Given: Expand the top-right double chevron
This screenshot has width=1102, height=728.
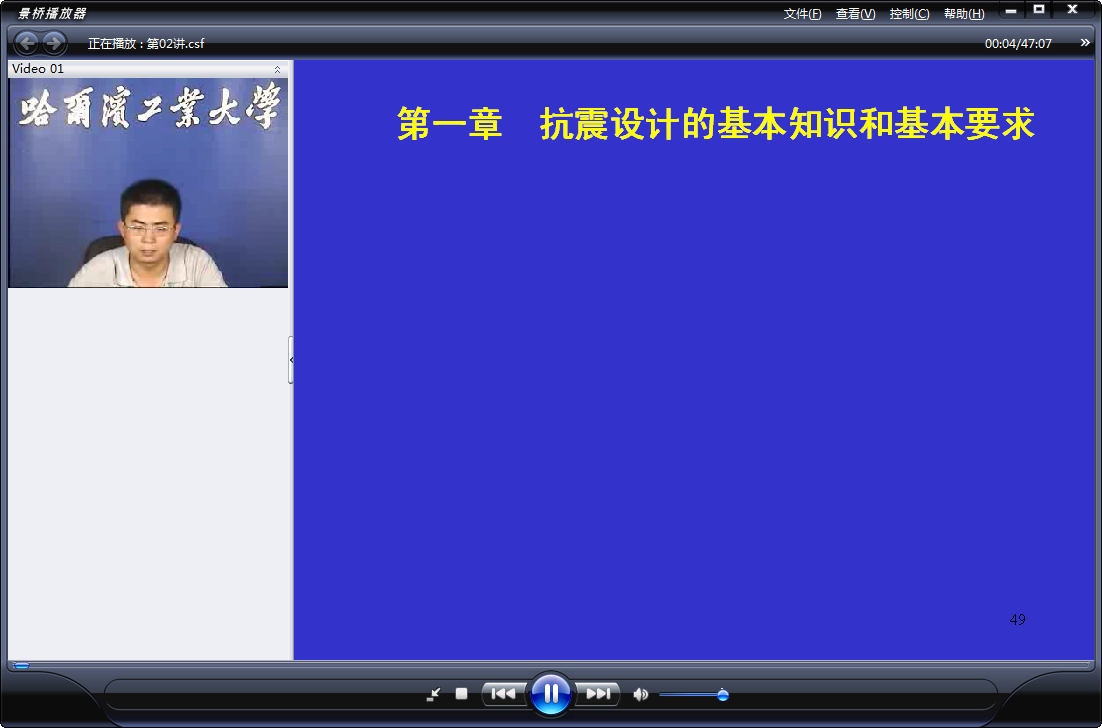Looking at the screenshot, I should [1085, 44].
